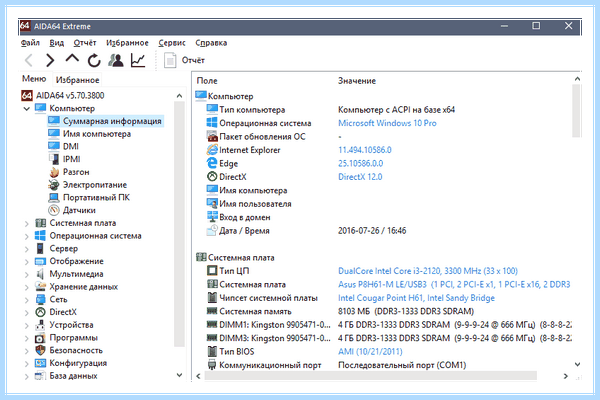Expand the Устройства tree node
Viewport: 600px width, 400px height.
tap(26, 325)
